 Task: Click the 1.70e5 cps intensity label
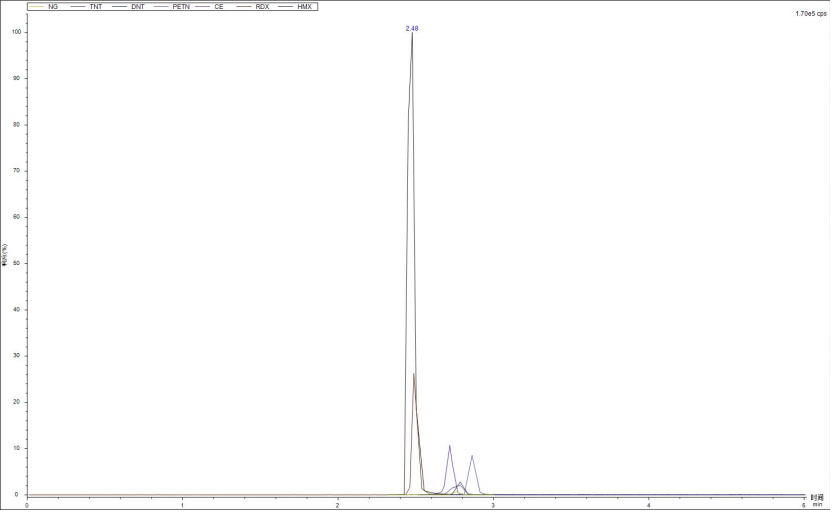[810, 14]
